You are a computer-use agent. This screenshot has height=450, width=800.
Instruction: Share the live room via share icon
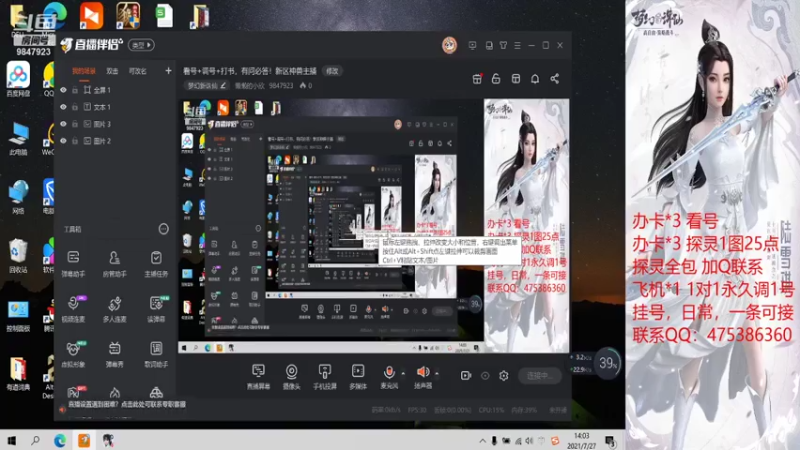pos(555,79)
